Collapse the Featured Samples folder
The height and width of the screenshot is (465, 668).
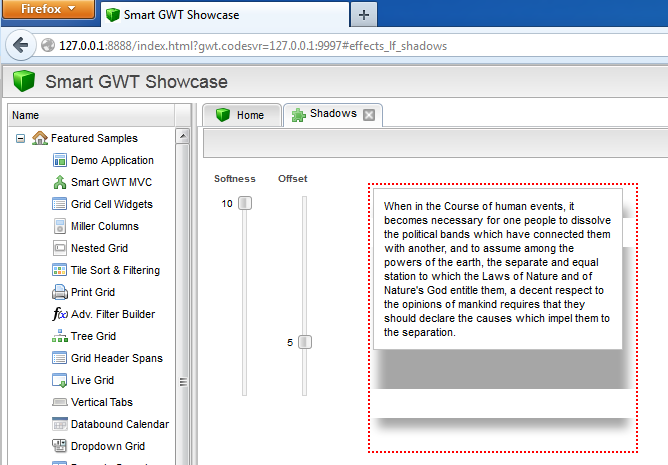pos(21,138)
